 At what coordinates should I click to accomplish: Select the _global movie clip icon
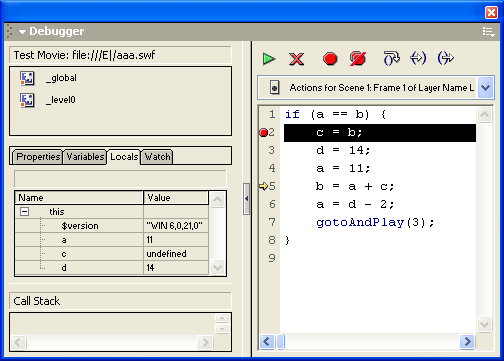[x=27, y=78]
